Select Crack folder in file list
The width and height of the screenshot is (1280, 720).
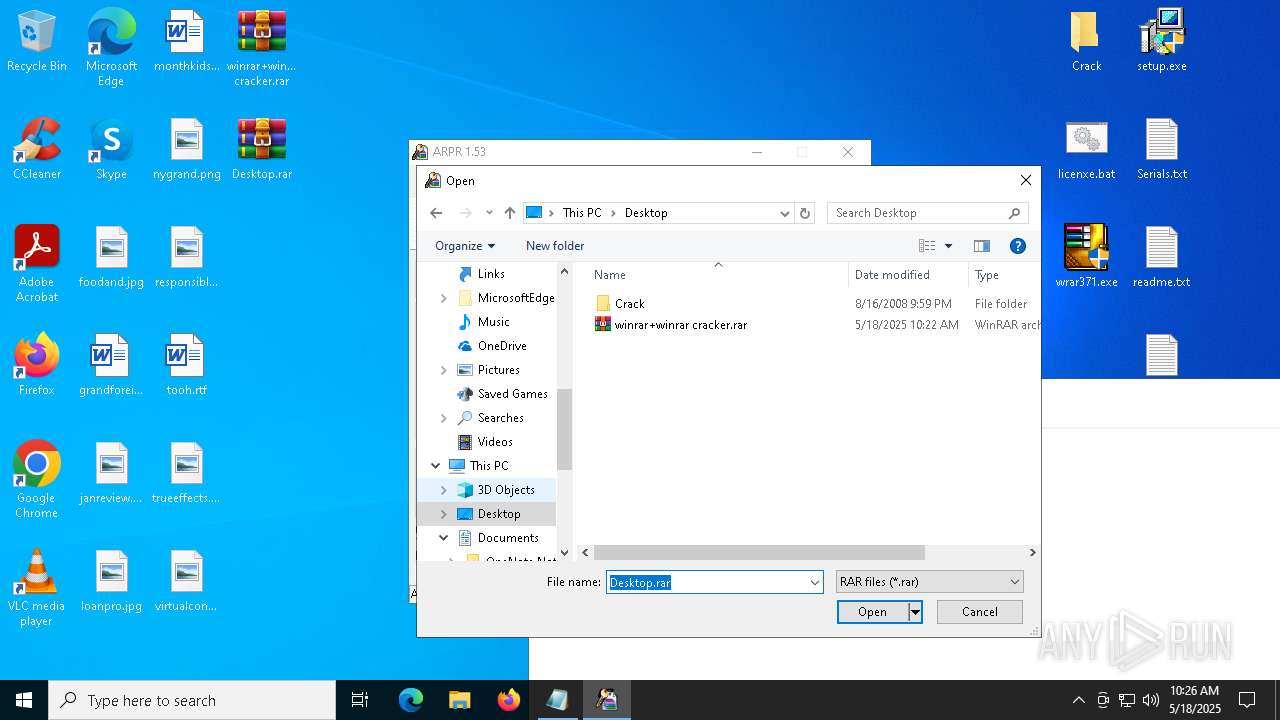[630, 304]
